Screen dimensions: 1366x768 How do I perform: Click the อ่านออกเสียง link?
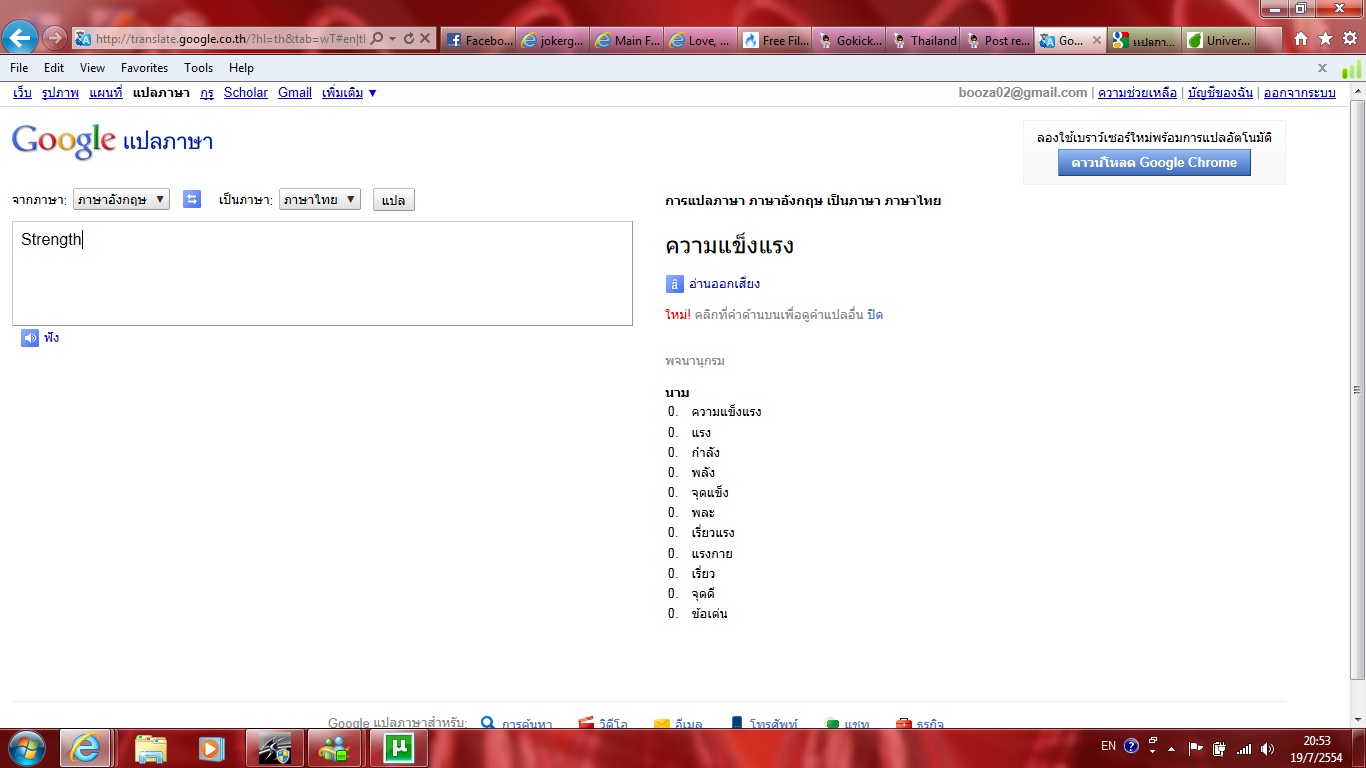[724, 284]
